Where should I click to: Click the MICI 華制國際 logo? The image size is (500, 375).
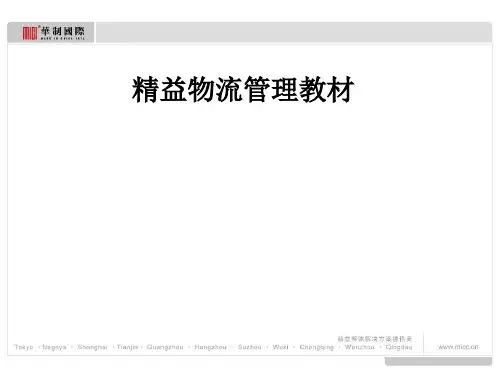tap(53, 33)
